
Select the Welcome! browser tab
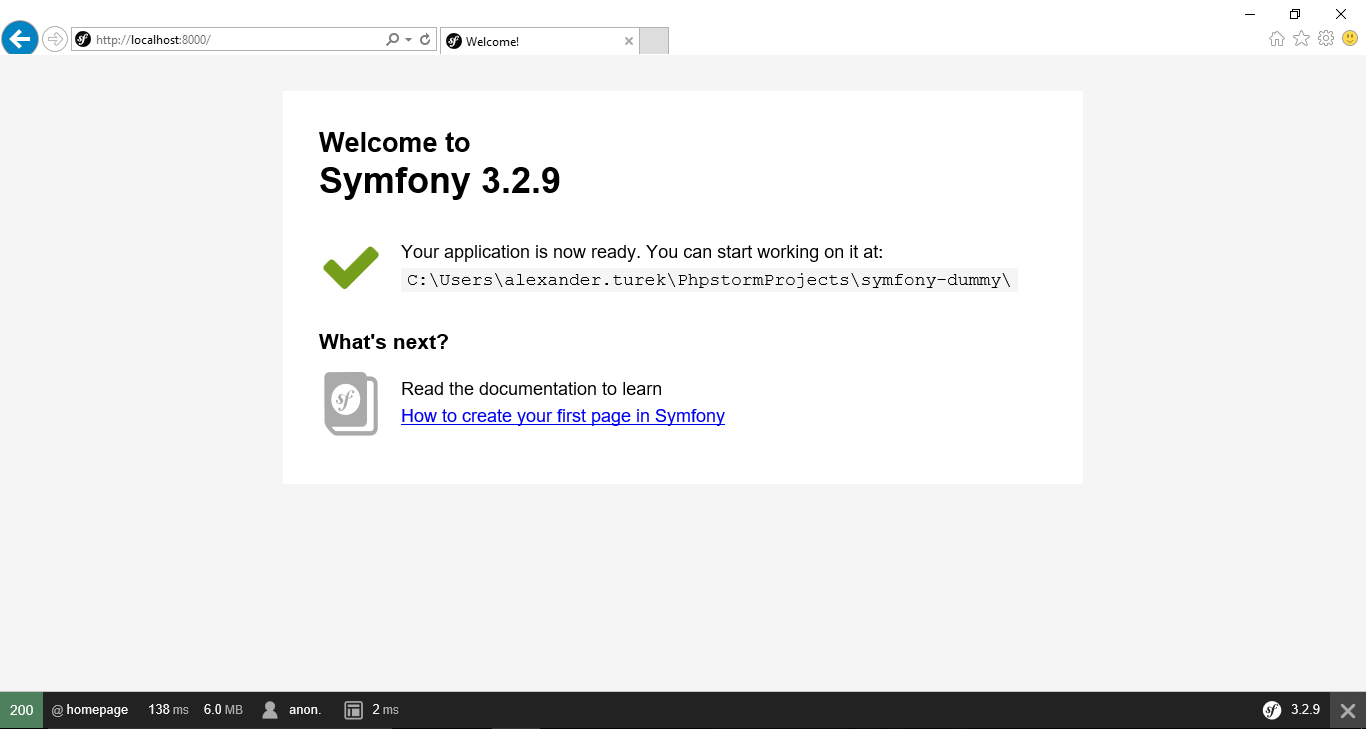540,41
